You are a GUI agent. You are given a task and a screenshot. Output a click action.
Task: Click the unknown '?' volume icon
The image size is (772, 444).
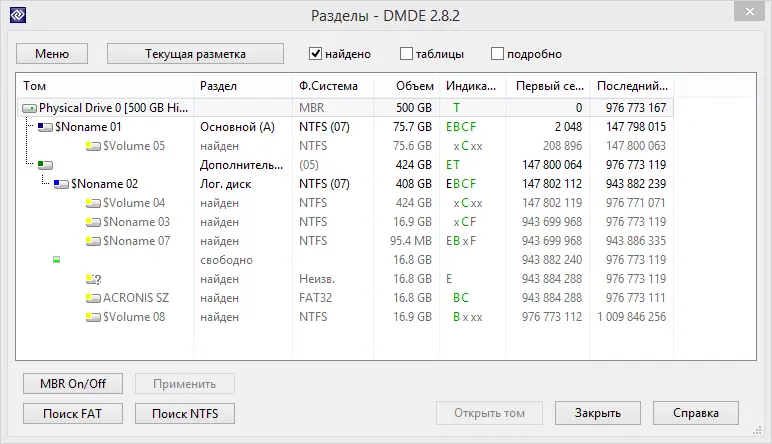click(94, 279)
